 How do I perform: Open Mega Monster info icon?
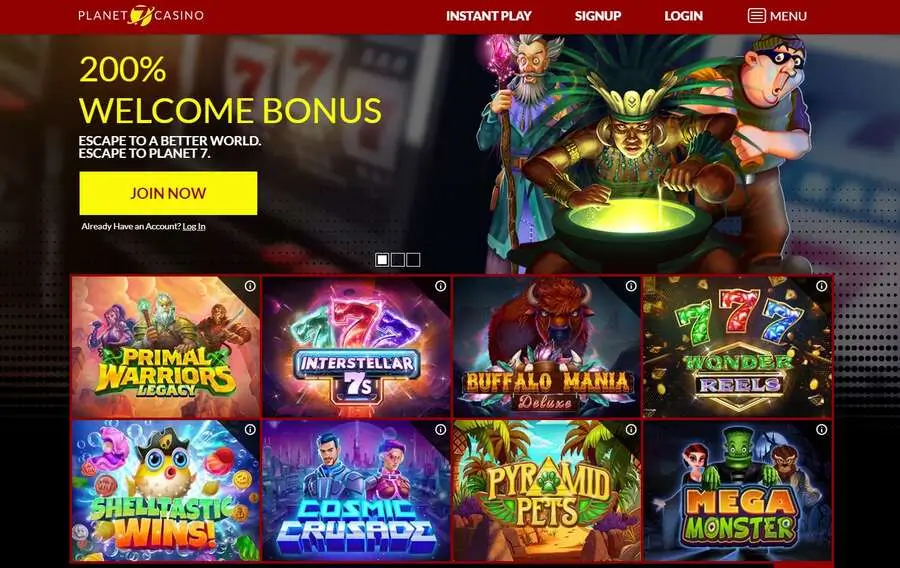(x=821, y=429)
